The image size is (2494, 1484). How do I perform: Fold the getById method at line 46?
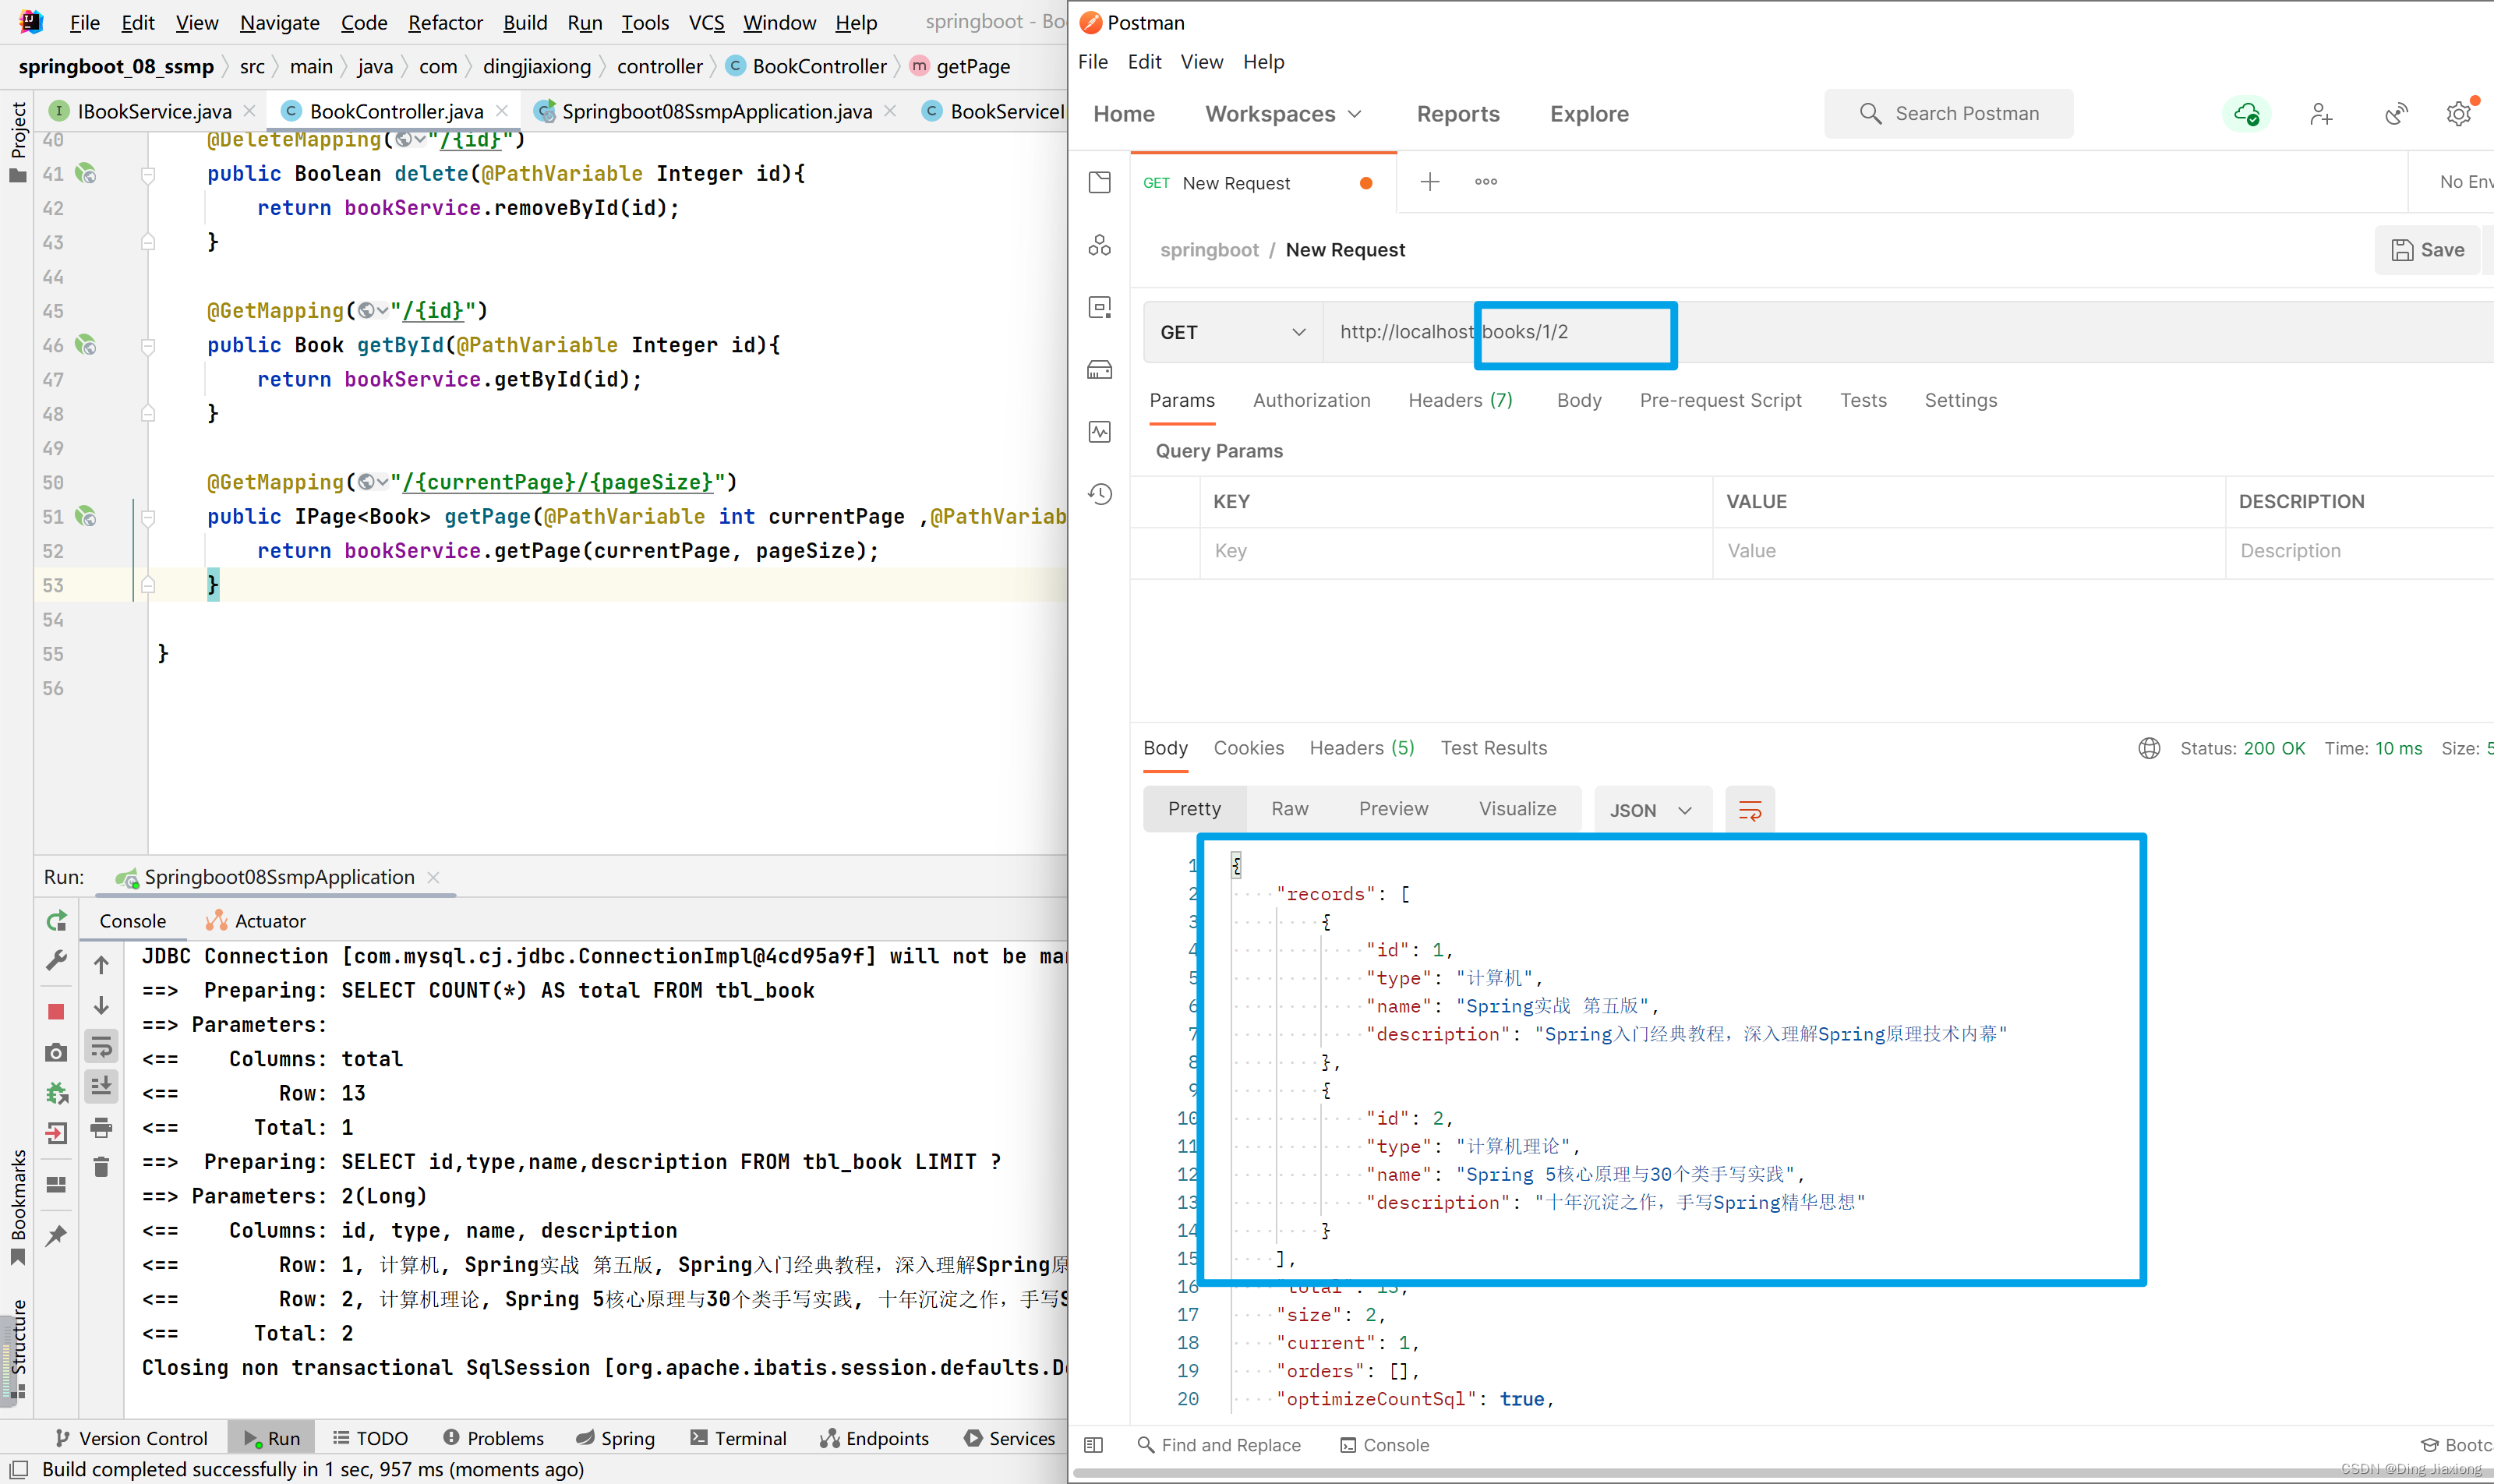click(148, 346)
